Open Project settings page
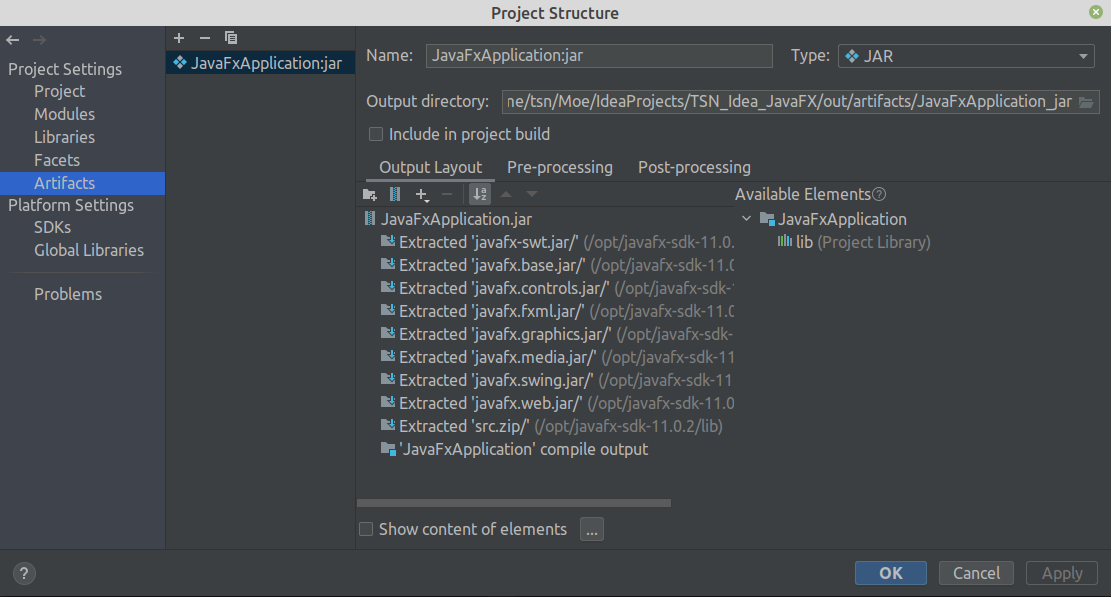 [60, 91]
